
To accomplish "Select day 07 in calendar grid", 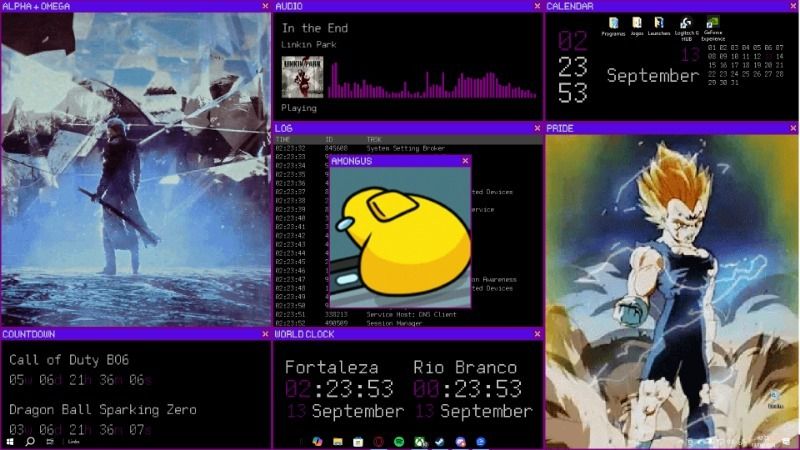I will pyautogui.click(x=780, y=47).
